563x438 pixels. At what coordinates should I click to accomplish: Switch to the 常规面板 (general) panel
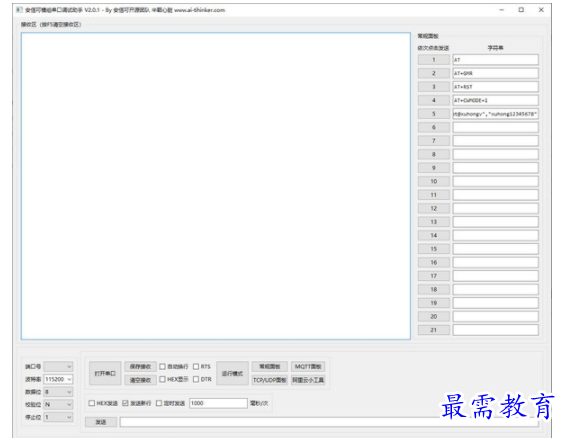[270, 367]
